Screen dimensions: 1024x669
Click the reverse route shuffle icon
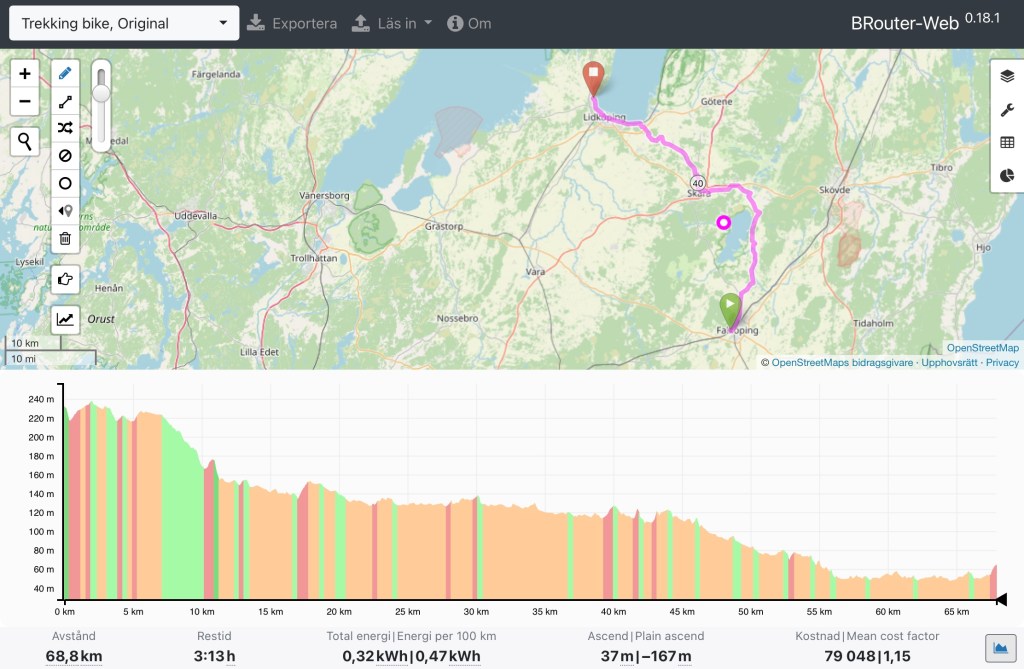pyautogui.click(x=65, y=128)
